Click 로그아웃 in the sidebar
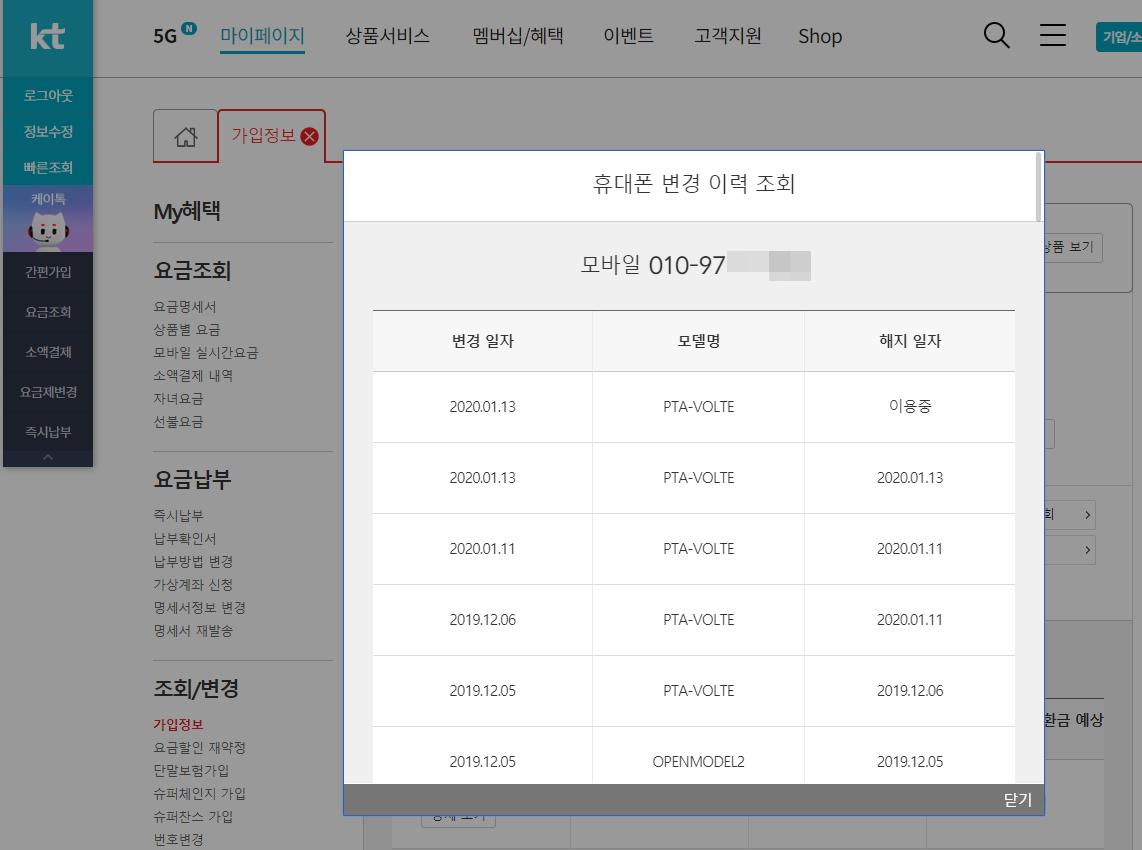Image resolution: width=1142 pixels, height=850 pixels. tap(48, 95)
